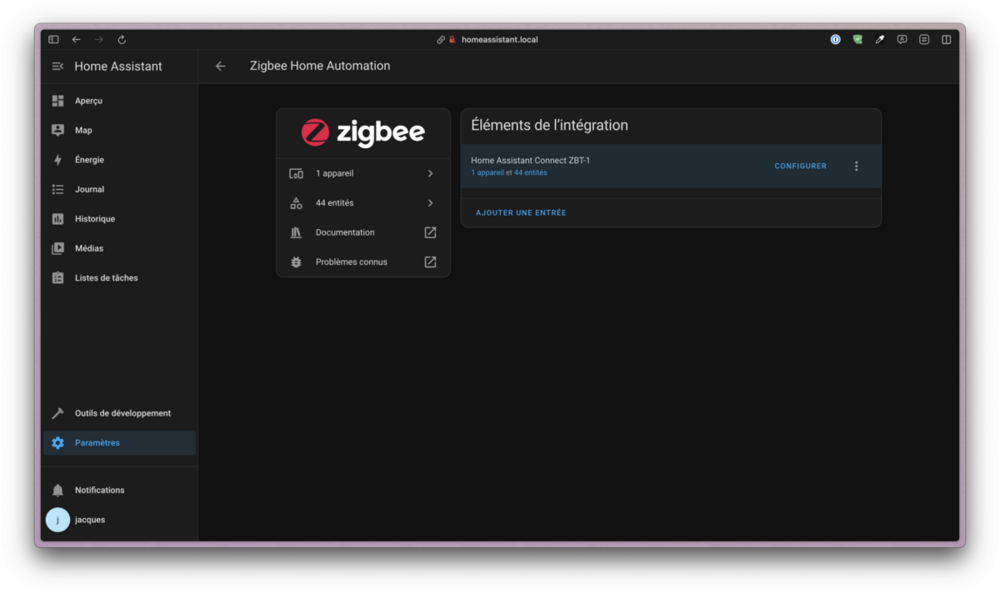Select Listes de tâches in sidebar

(x=119, y=278)
